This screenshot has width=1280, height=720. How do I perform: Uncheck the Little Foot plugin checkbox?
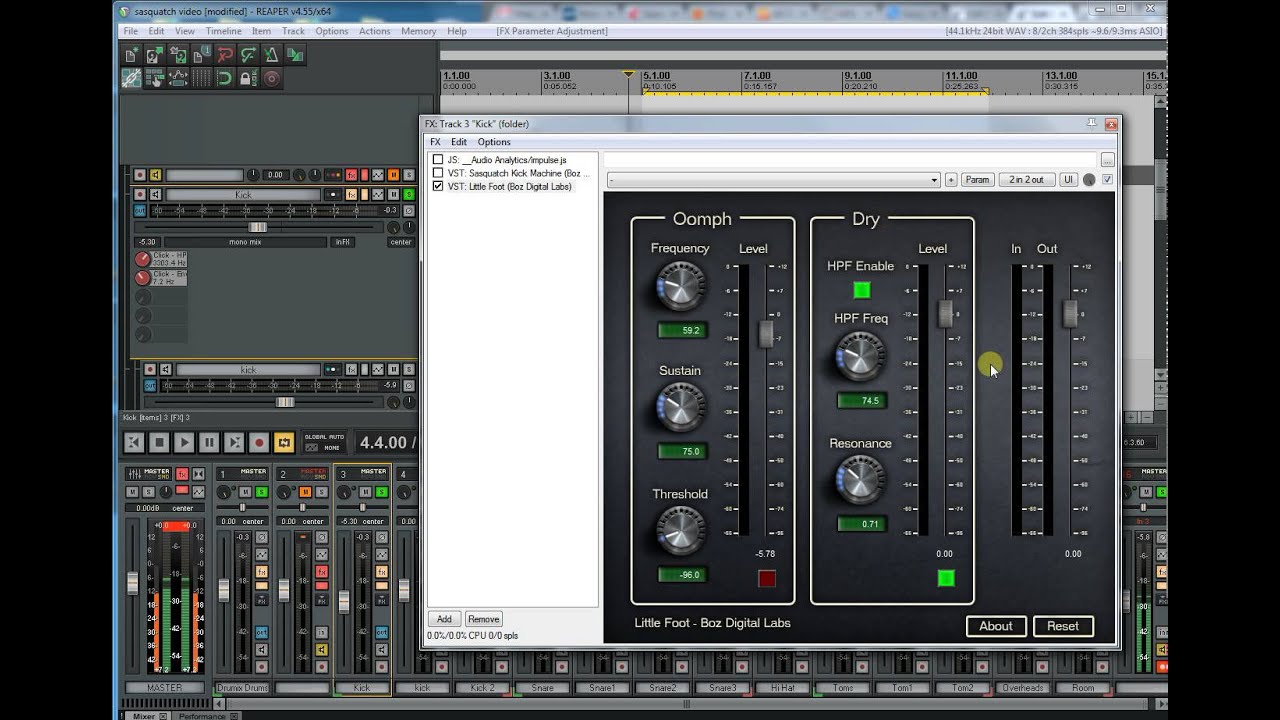[438, 186]
